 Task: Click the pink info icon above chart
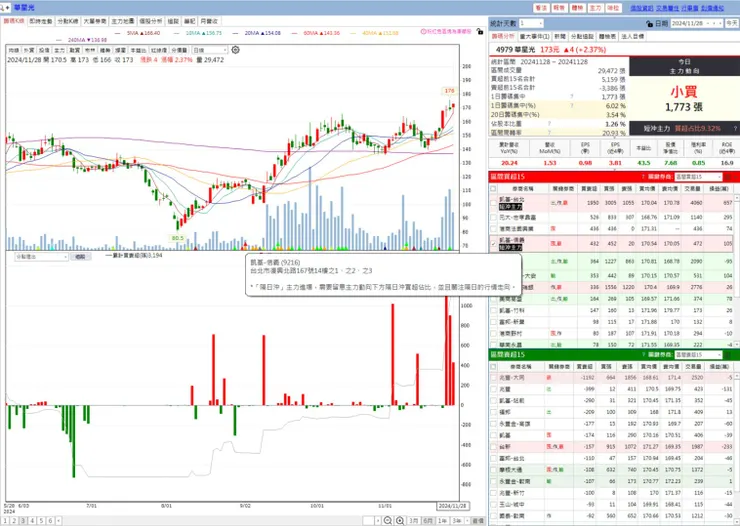coord(423,32)
